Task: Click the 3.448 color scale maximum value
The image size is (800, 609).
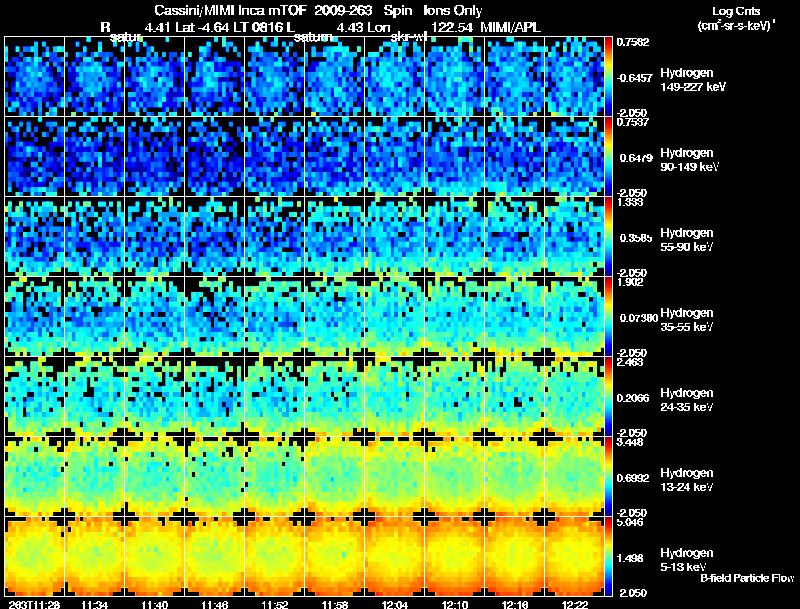Action: (630, 442)
